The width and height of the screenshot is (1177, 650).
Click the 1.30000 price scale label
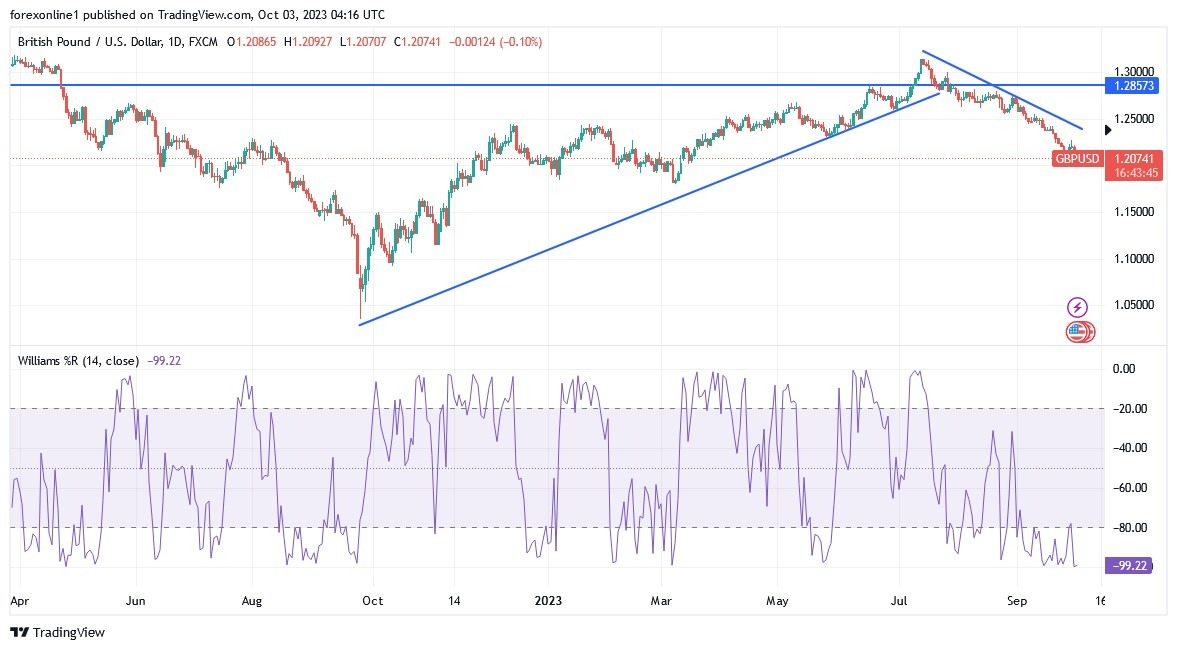pyautogui.click(x=1133, y=72)
